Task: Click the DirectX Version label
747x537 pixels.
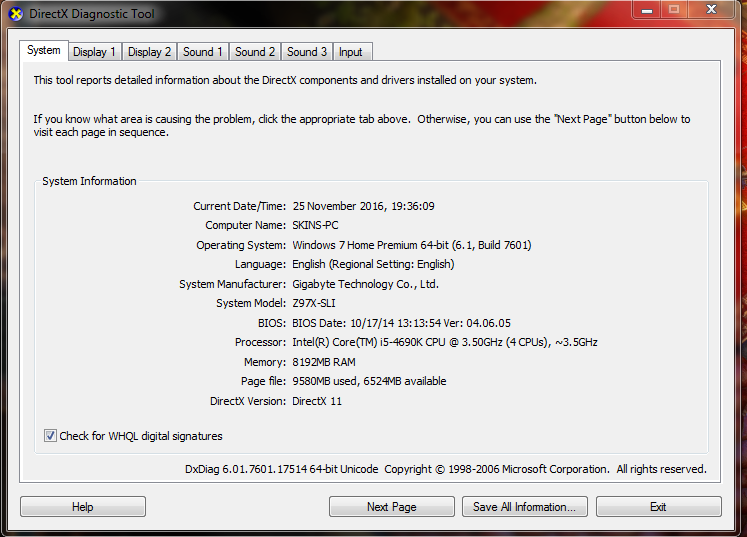Action: [x=248, y=401]
